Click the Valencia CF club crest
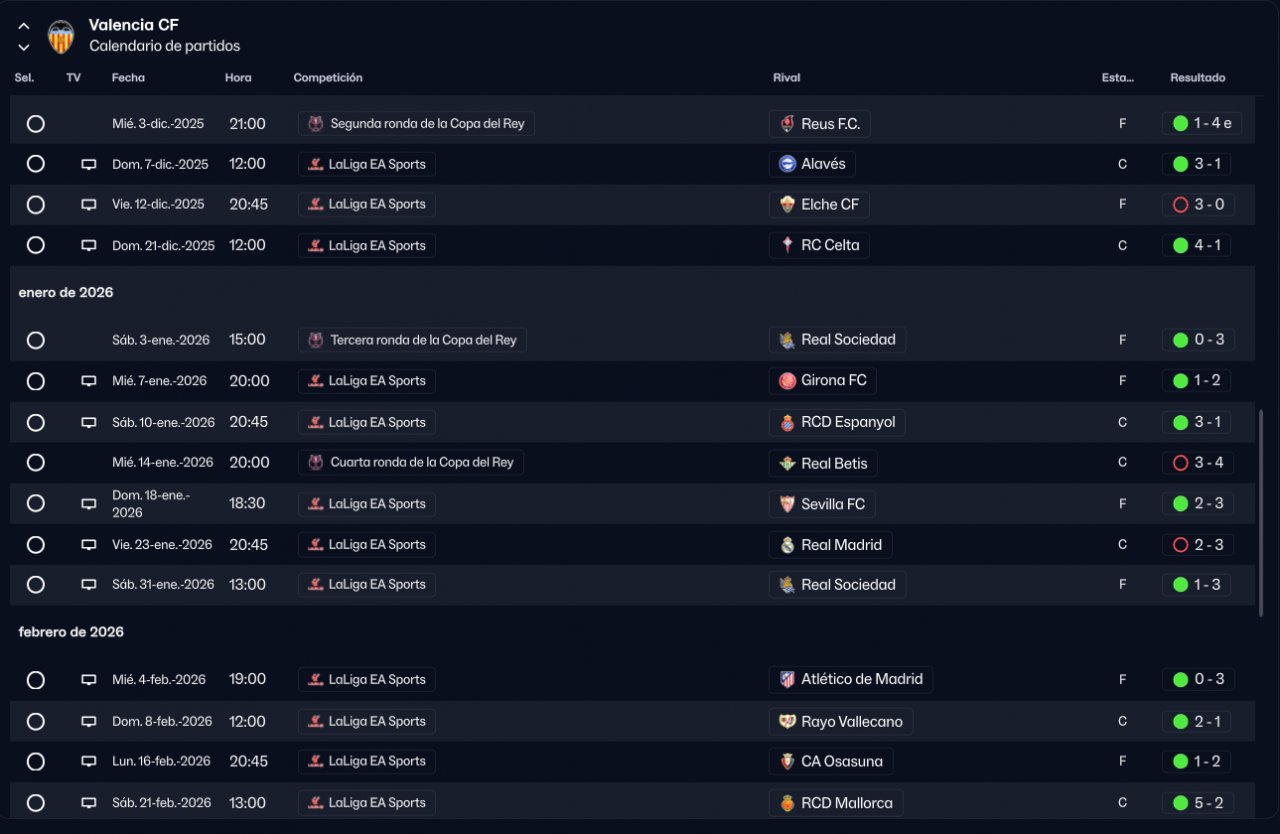1280x834 pixels. click(61, 37)
